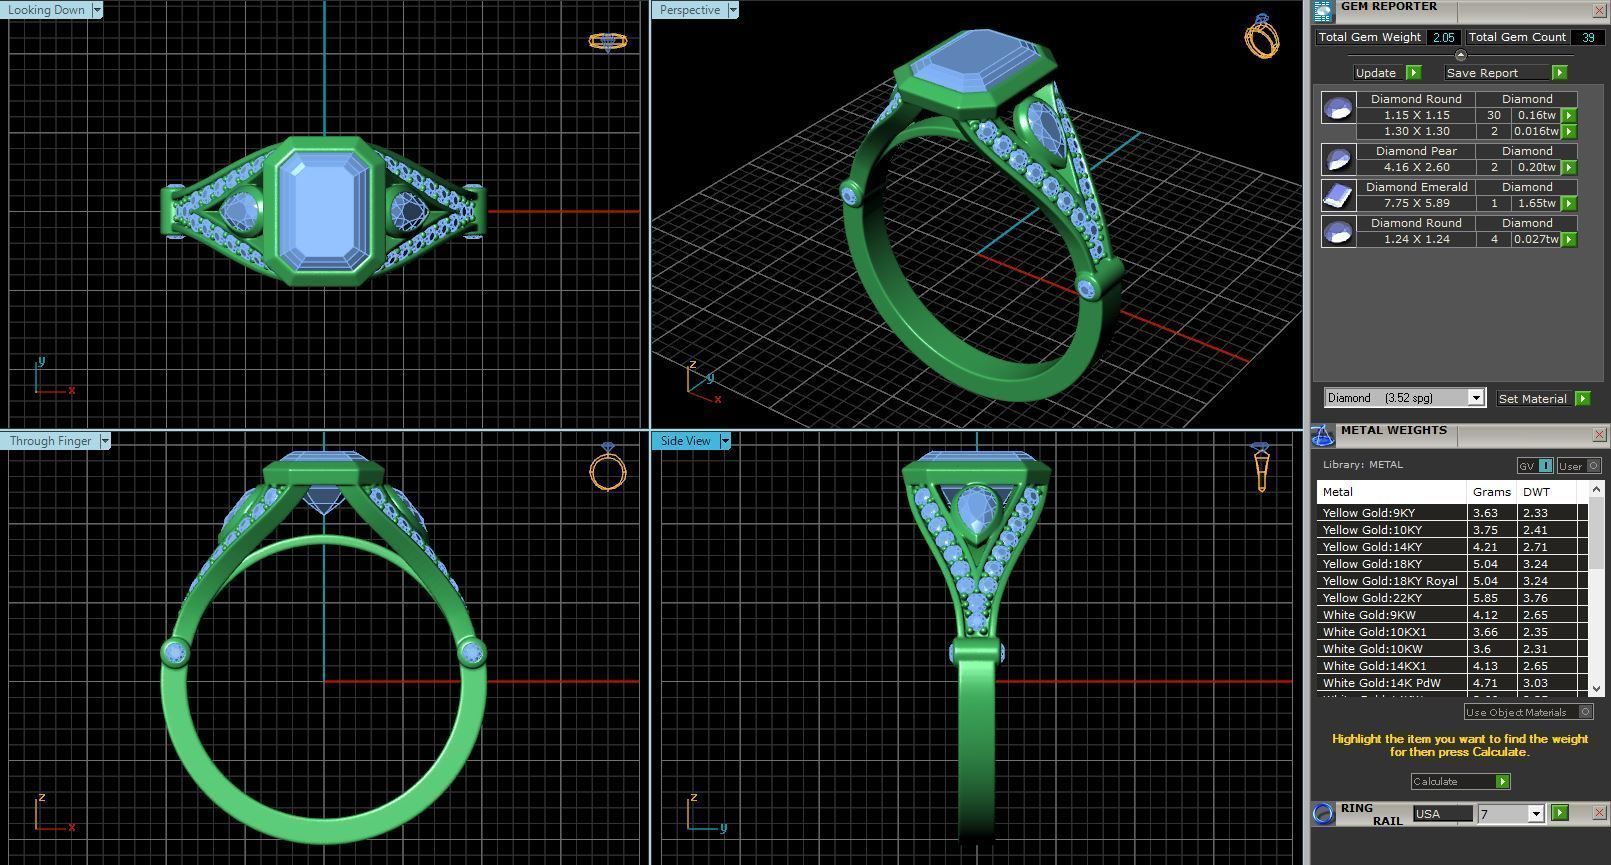Viewport: 1611px width, 865px height.
Task: Click the ring icon in Side View viewport
Action: pos(1260,466)
